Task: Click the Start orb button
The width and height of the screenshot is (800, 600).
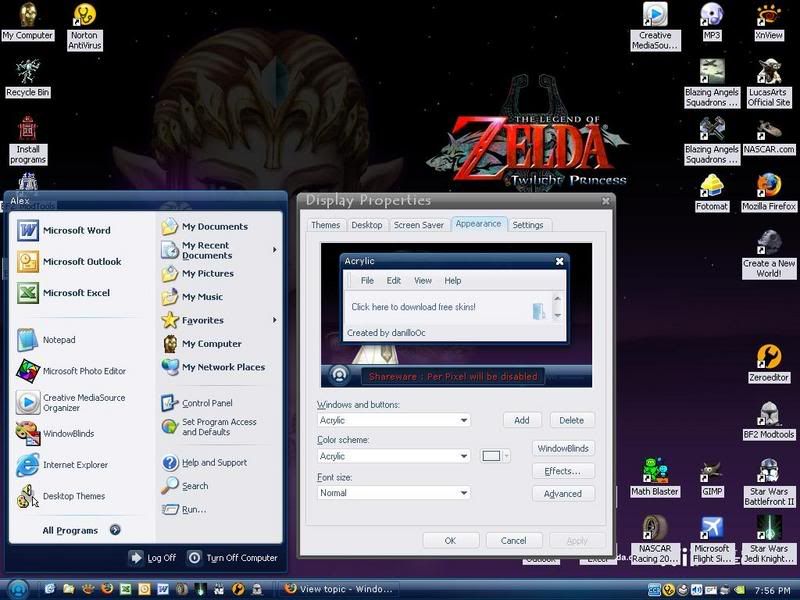Action: tap(18, 589)
